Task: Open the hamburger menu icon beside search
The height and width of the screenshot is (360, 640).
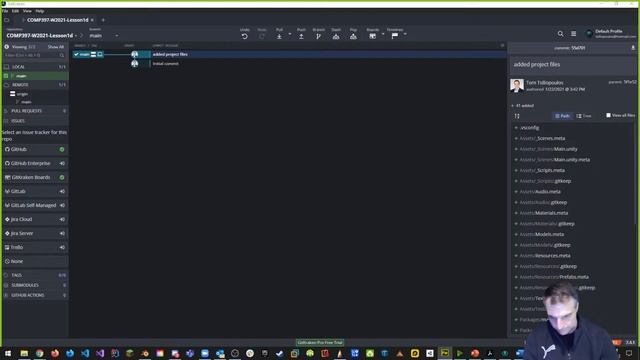Action: (x=573, y=34)
